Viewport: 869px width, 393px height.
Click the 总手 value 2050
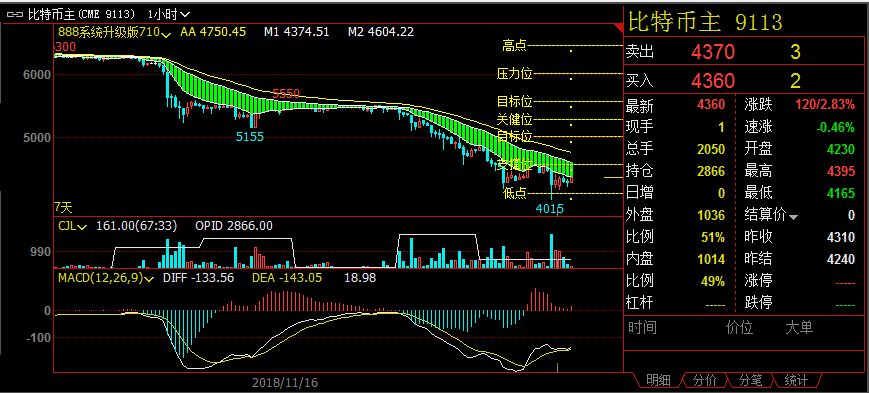[711, 149]
